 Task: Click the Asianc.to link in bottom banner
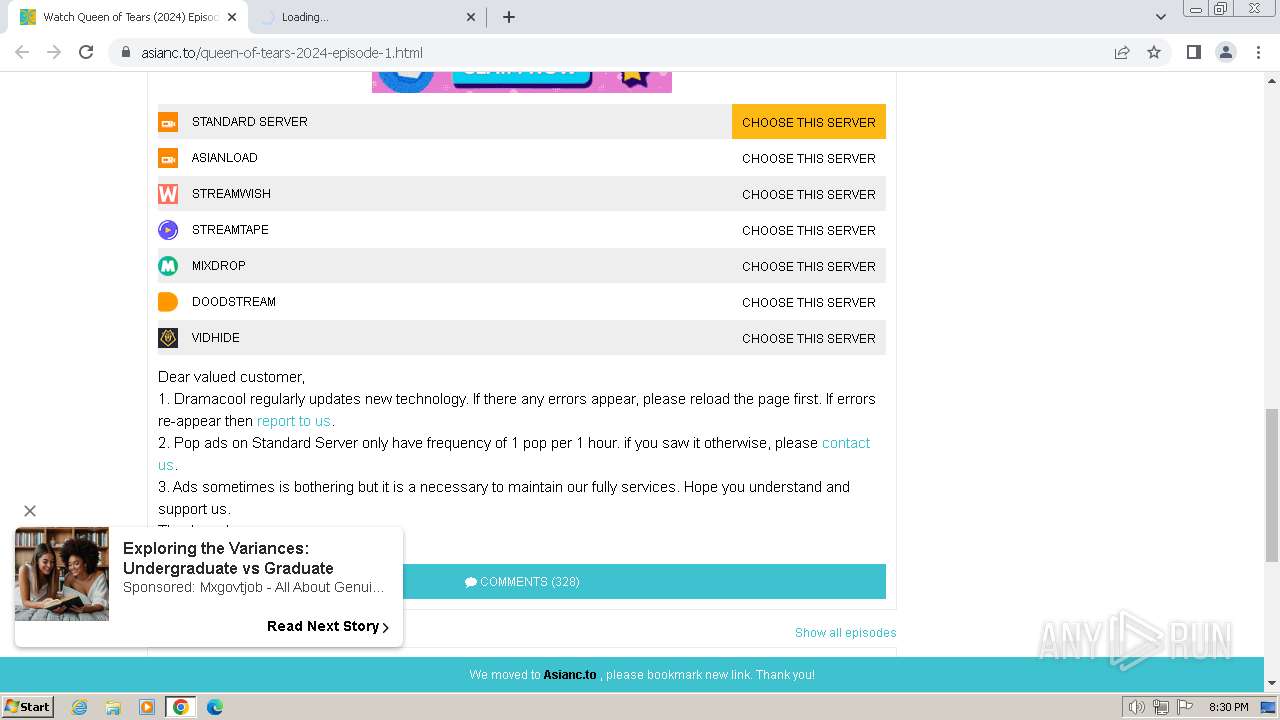[x=570, y=675]
